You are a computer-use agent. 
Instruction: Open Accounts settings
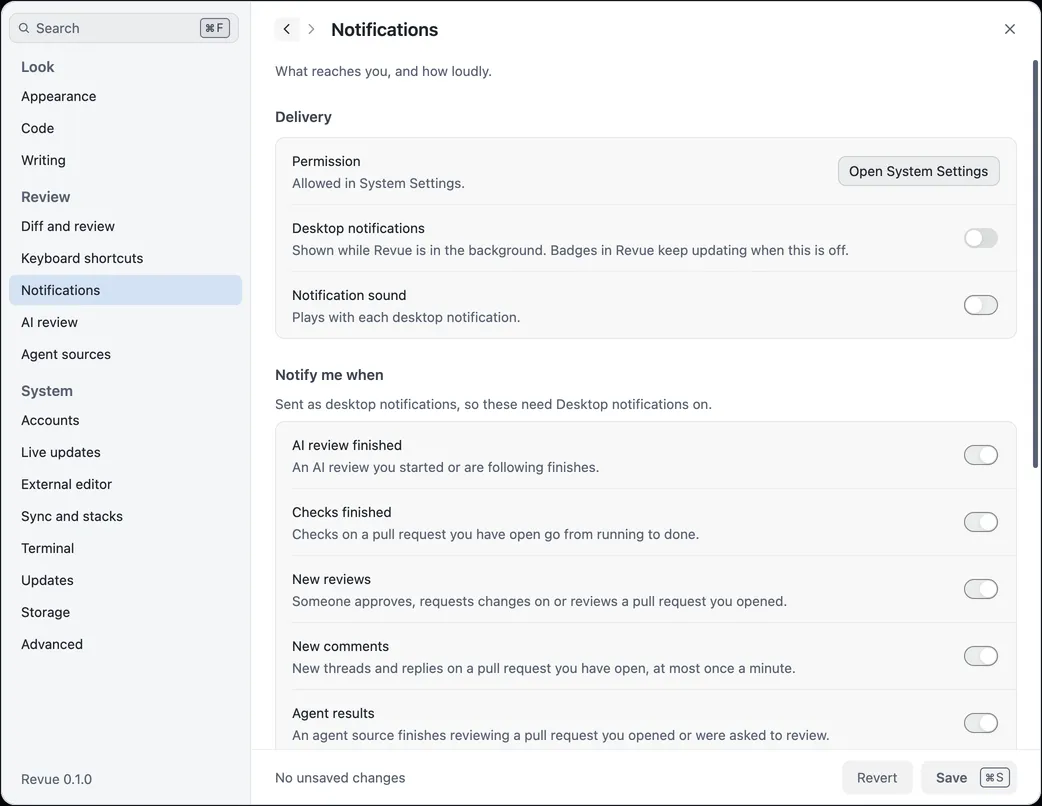coord(126,420)
